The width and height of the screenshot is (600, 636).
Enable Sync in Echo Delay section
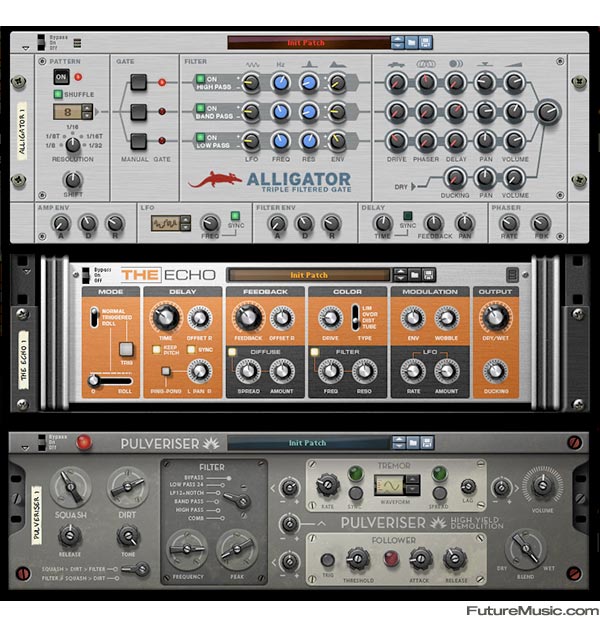point(191,349)
